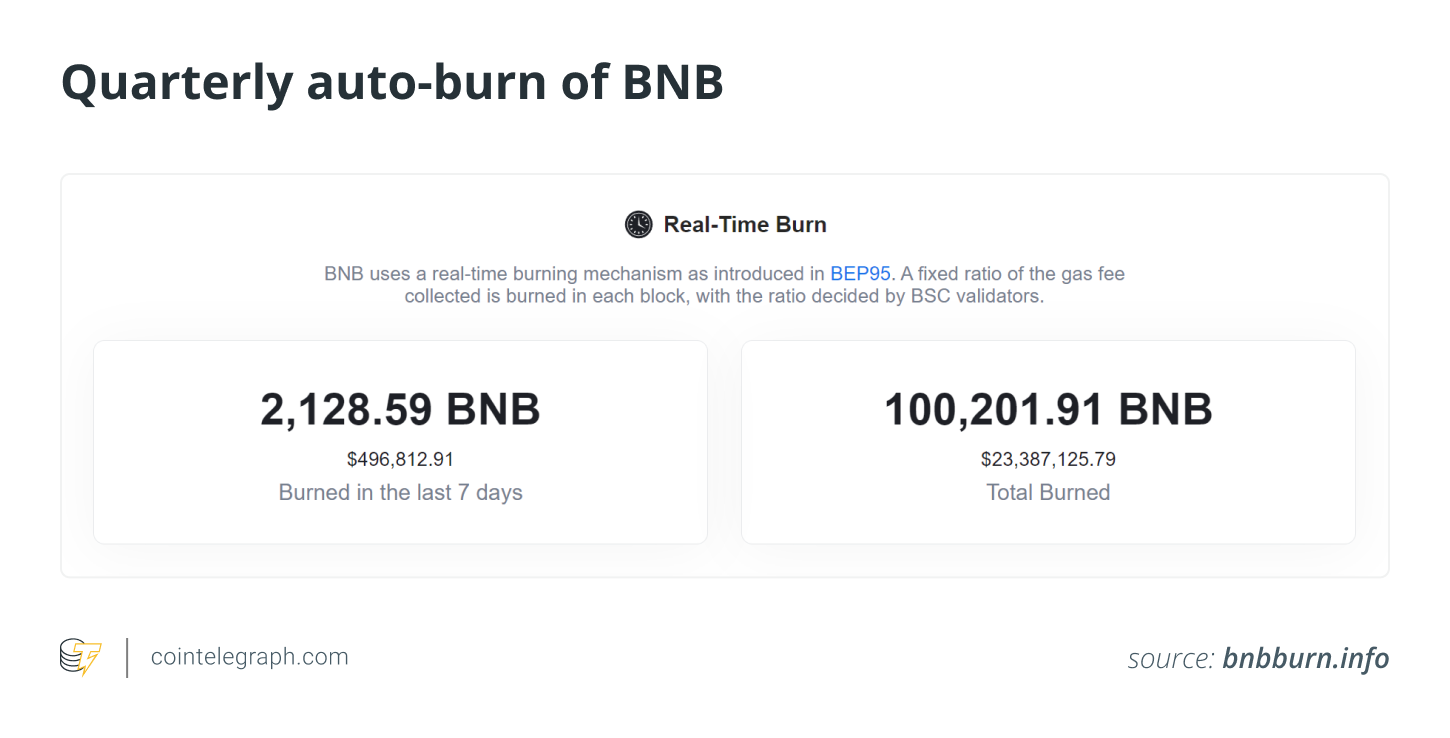This screenshot has height=738, width=1450.
Task: Click the Burned in the last 7 days label
Action: (x=400, y=492)
